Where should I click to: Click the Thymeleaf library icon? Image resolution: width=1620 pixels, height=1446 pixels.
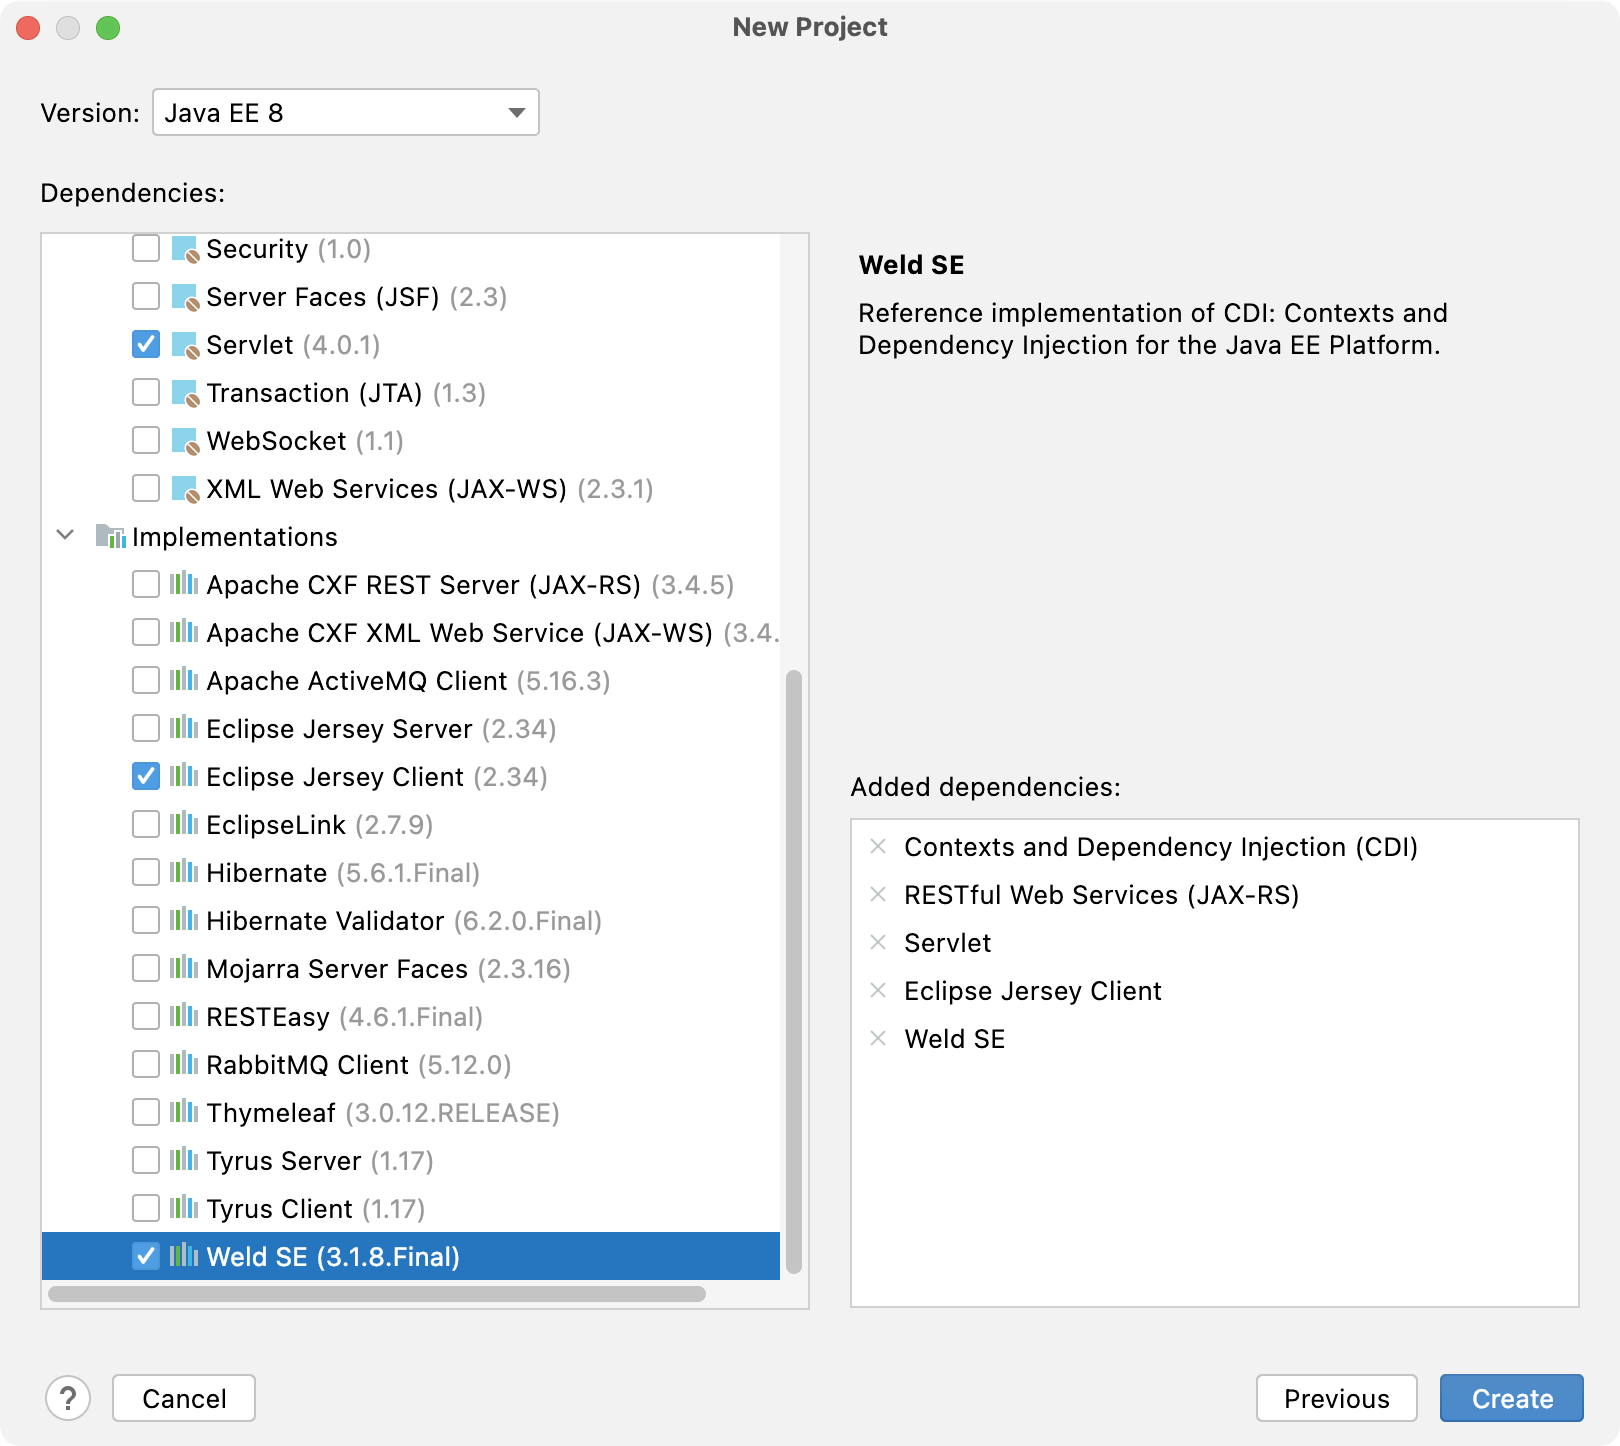[184, 1112]
